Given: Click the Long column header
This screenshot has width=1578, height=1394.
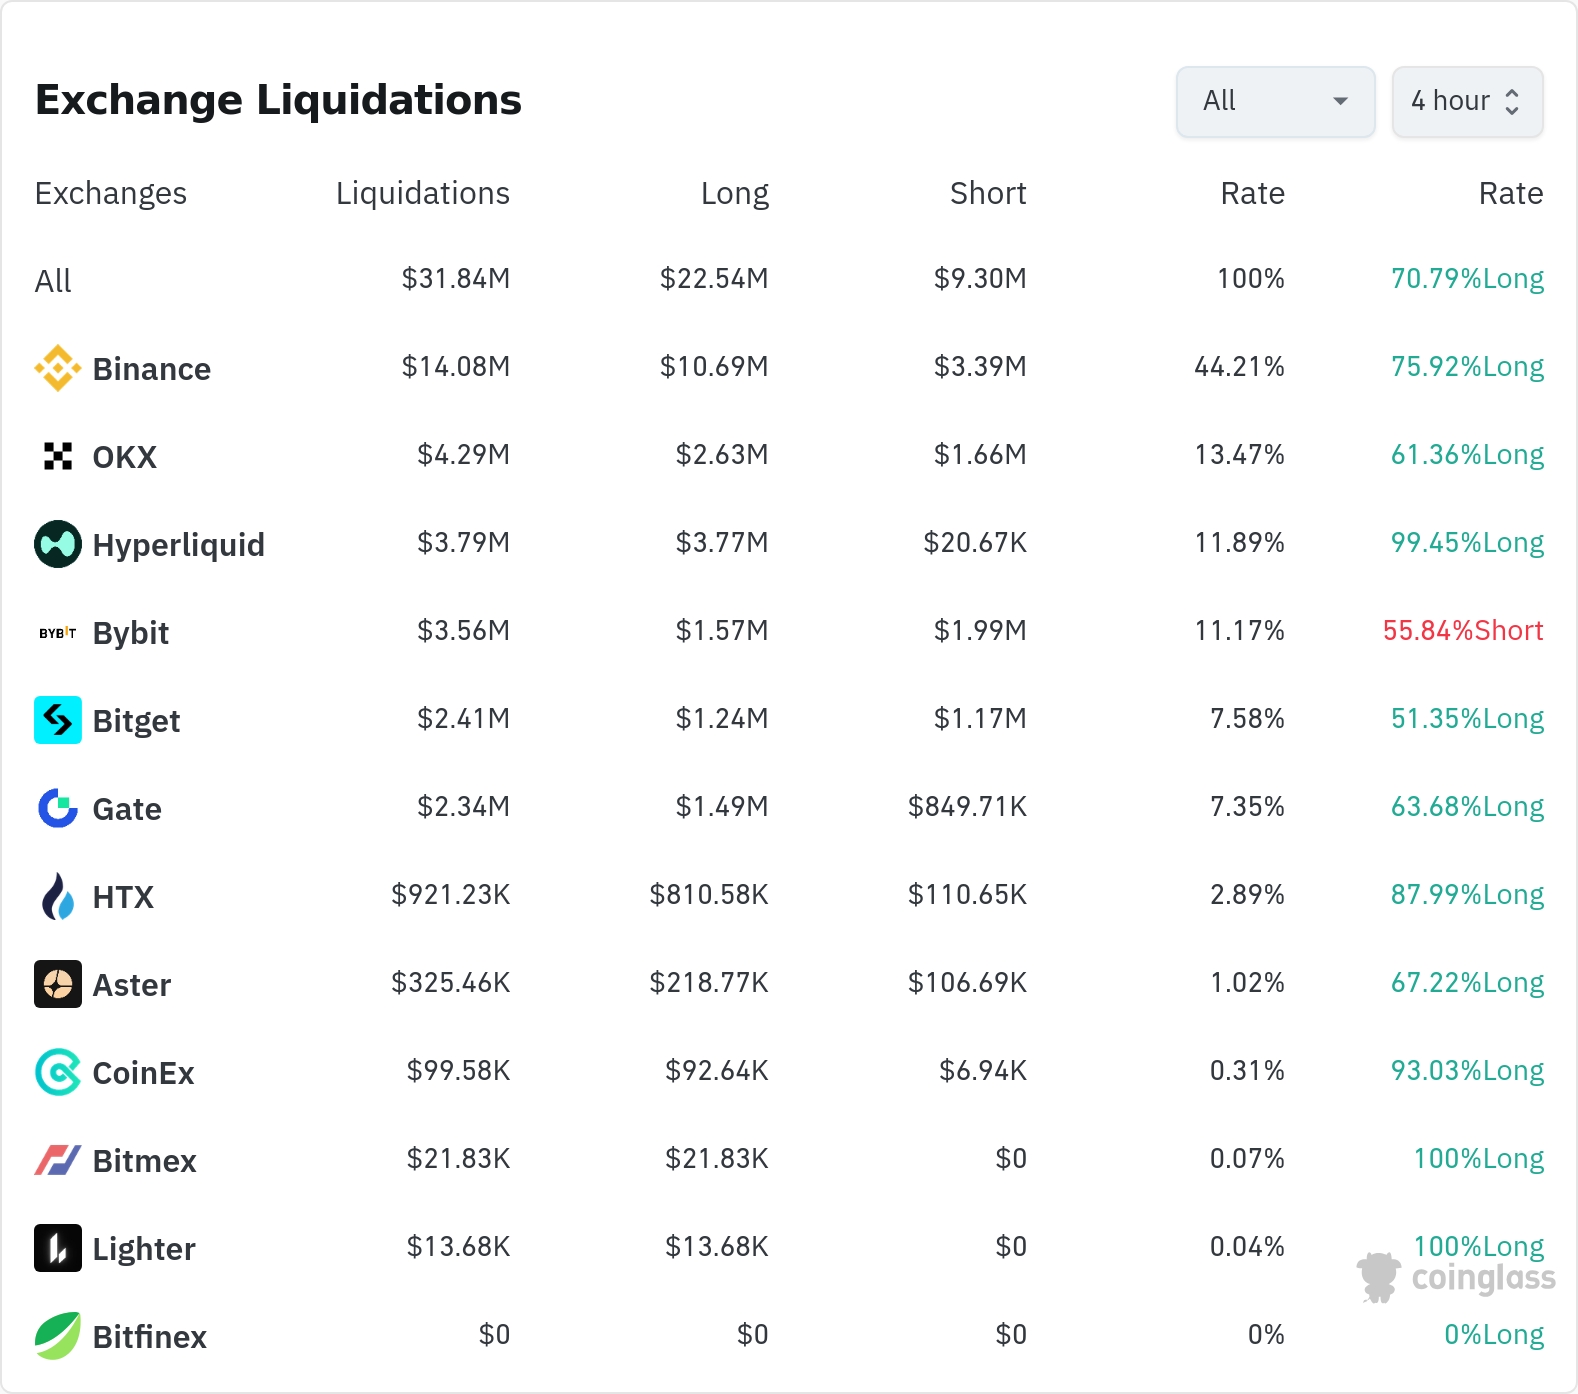Looking at the screenshot, I should 735,193.
